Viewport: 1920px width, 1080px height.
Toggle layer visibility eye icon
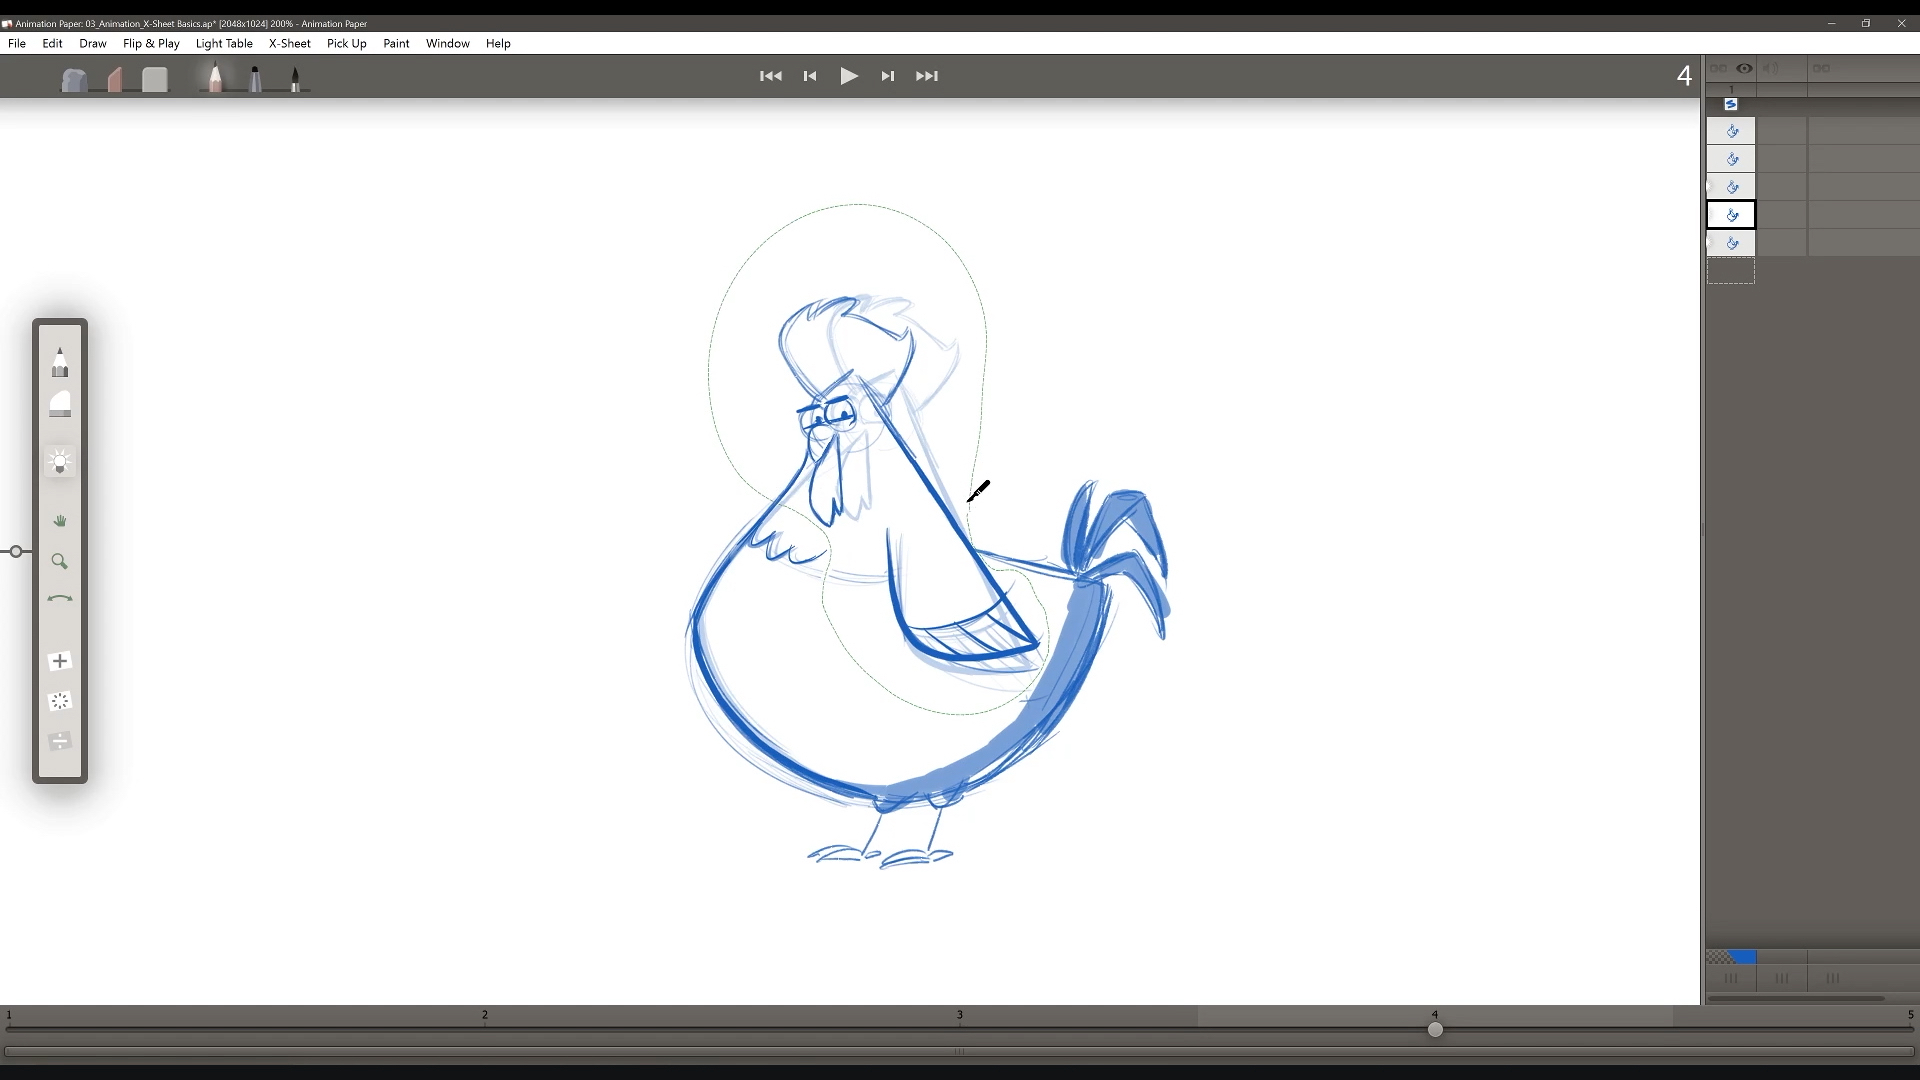1744,68
